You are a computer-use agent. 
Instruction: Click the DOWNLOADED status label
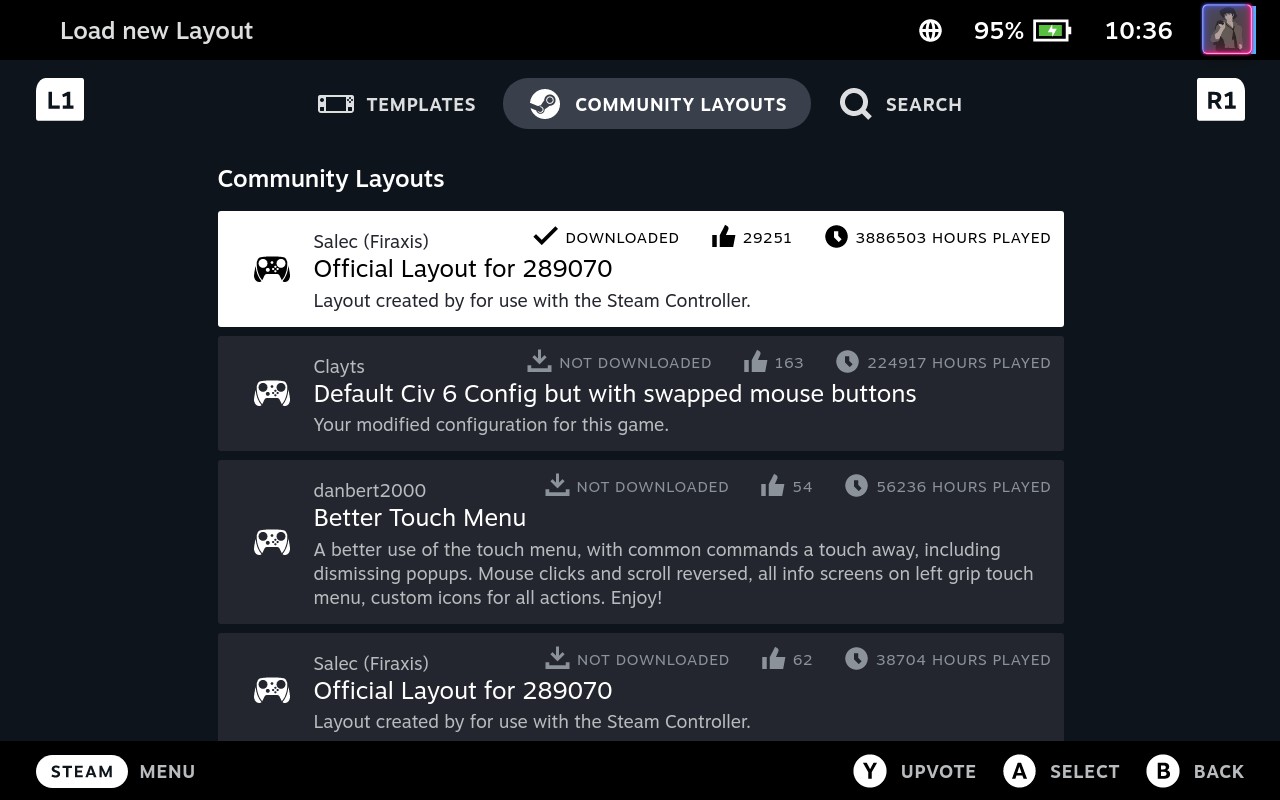coord(622,238)
